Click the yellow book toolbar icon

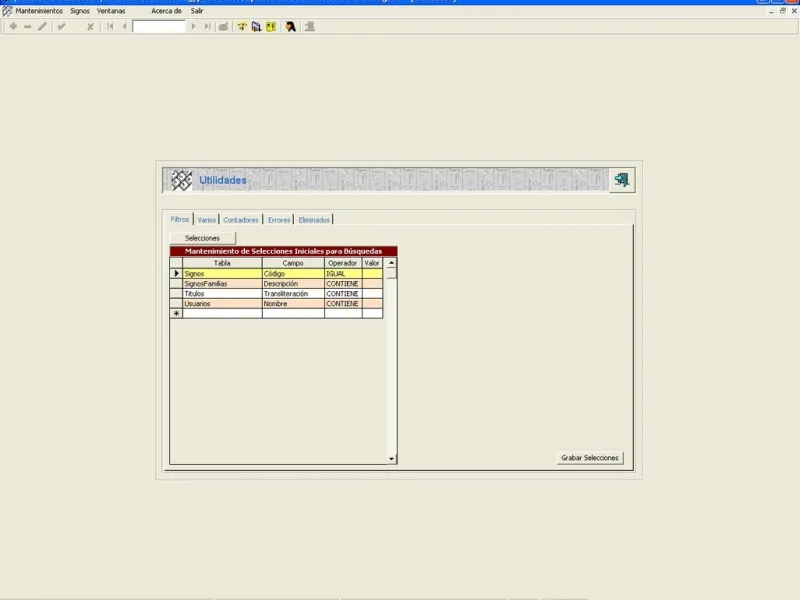pos(271,27)
